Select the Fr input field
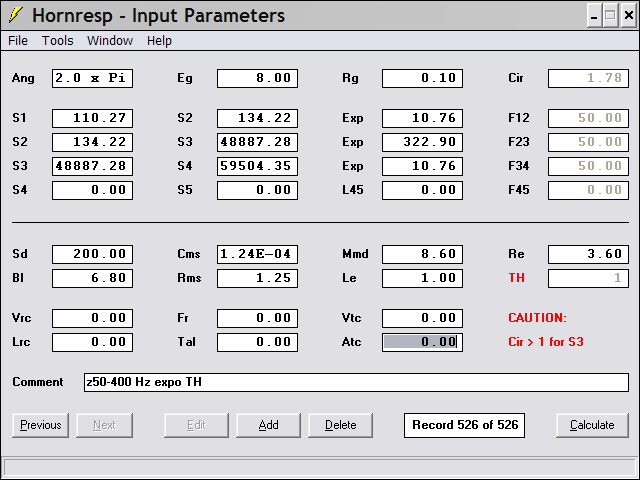This screenshot has width=640, height=480. [x=258, y=318]
